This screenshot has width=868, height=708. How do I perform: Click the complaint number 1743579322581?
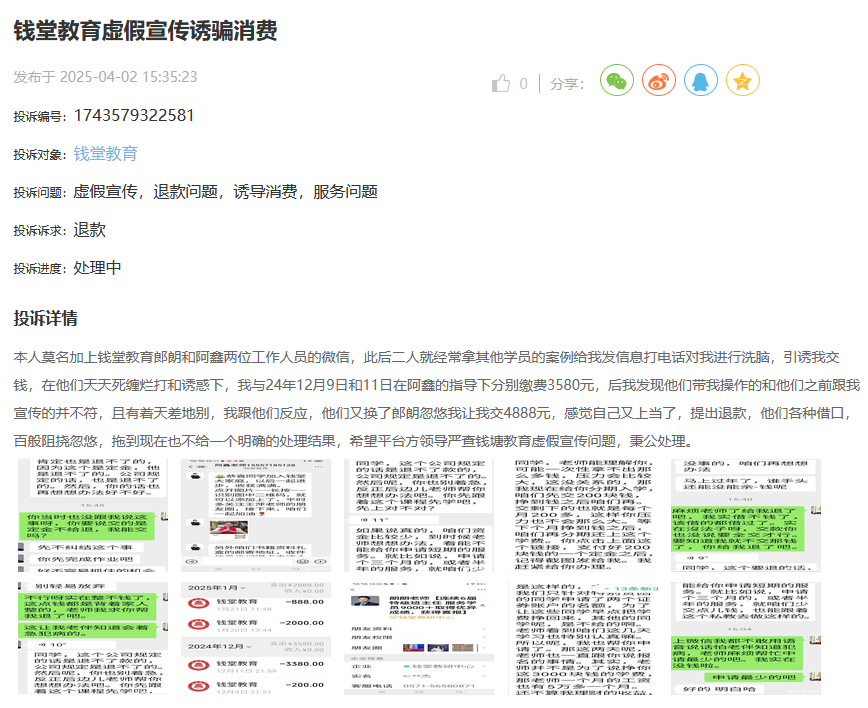134,115
